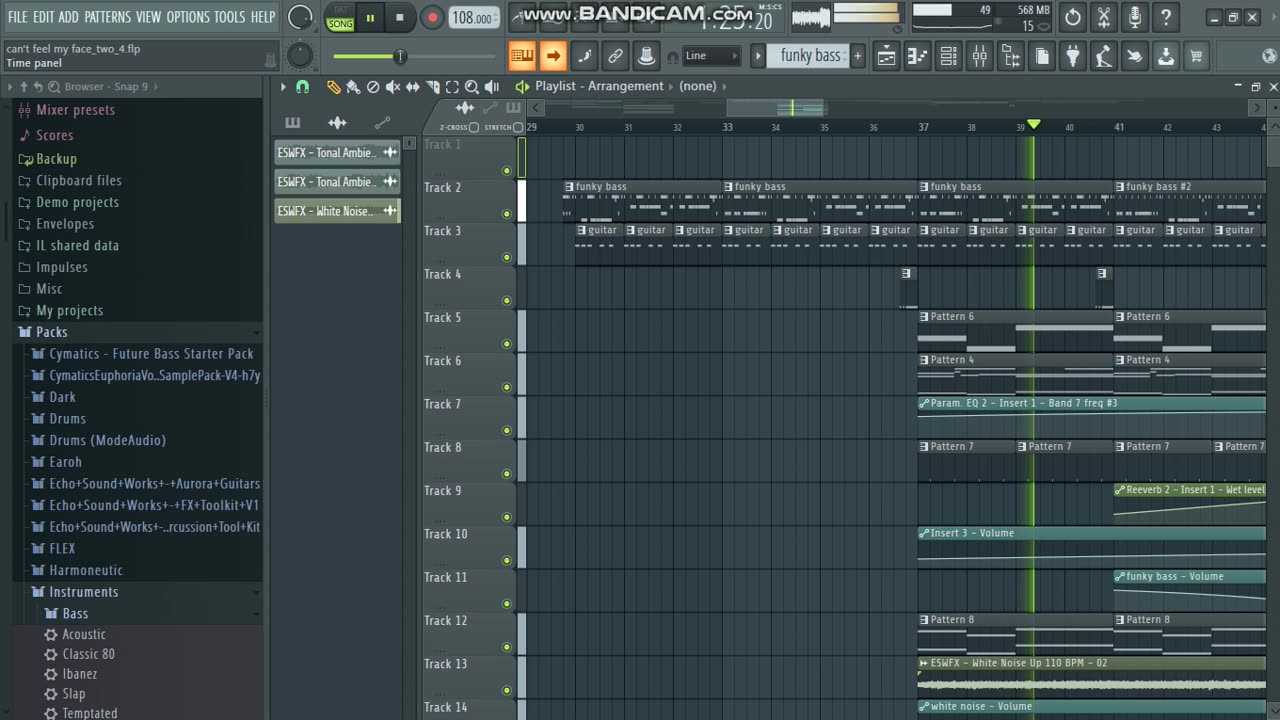
Task: Click the orange step-edit arrow icon
Action: pyautogui.click(x=553, y=56)
